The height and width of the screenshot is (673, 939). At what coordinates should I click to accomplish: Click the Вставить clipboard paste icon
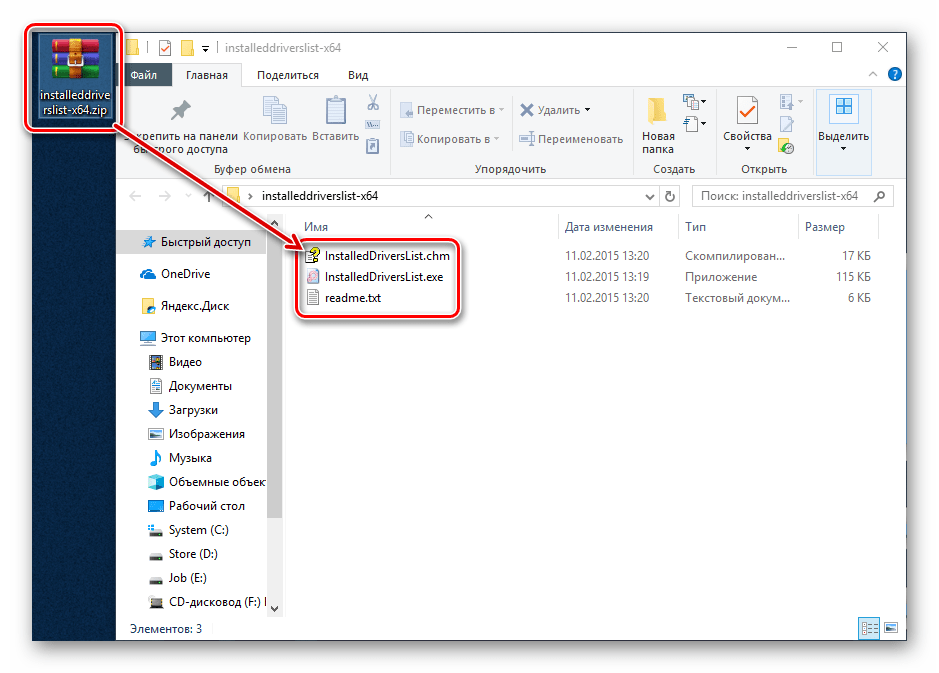[x=335, y=110]
